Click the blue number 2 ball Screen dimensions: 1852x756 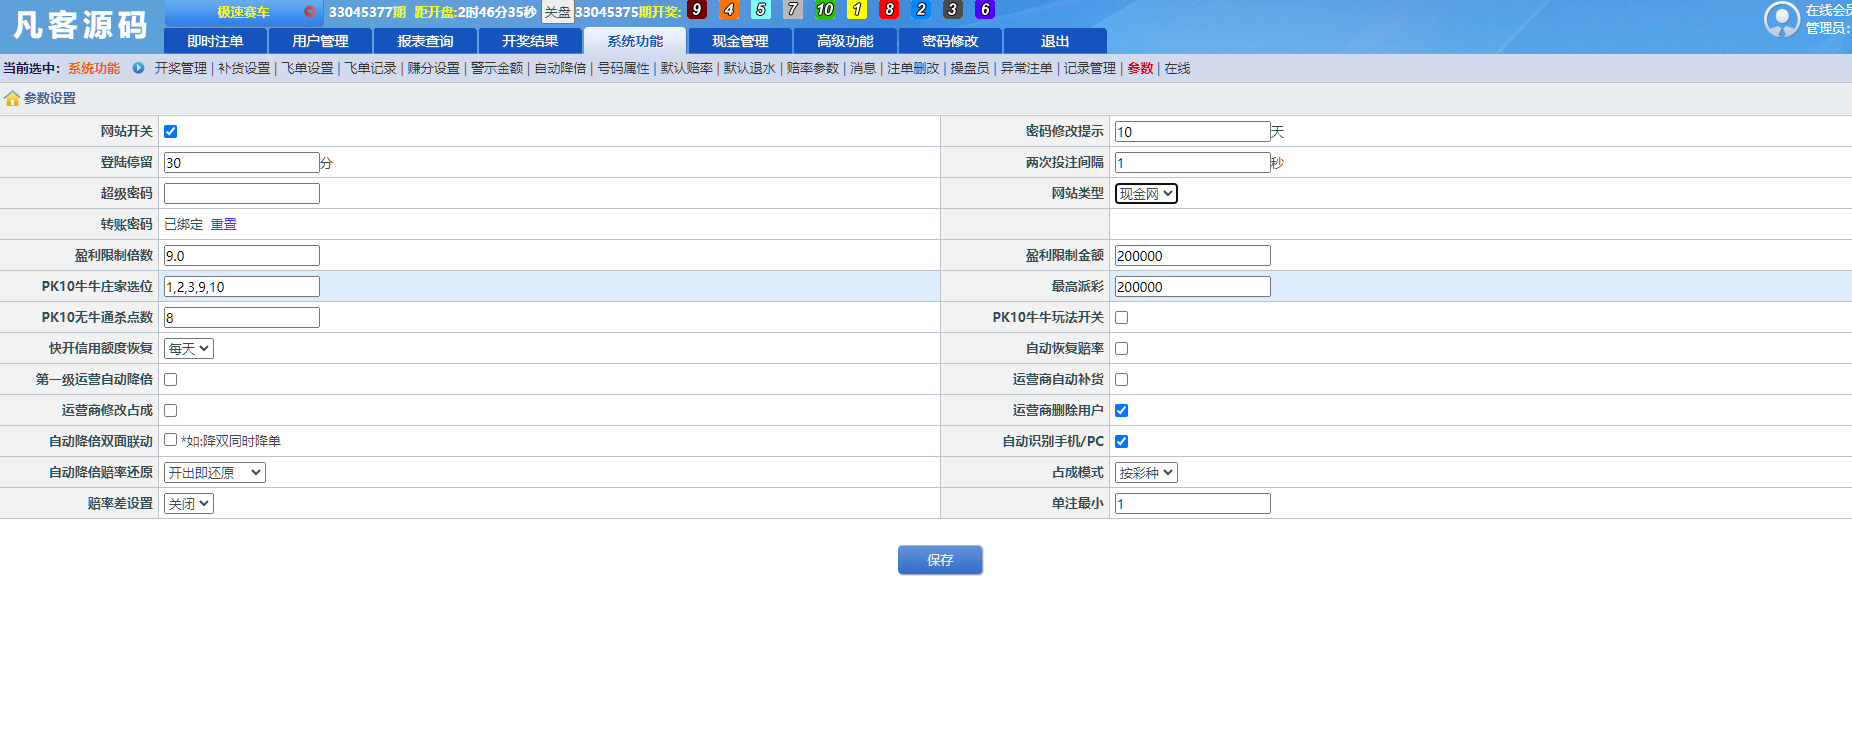click(921, 10)
